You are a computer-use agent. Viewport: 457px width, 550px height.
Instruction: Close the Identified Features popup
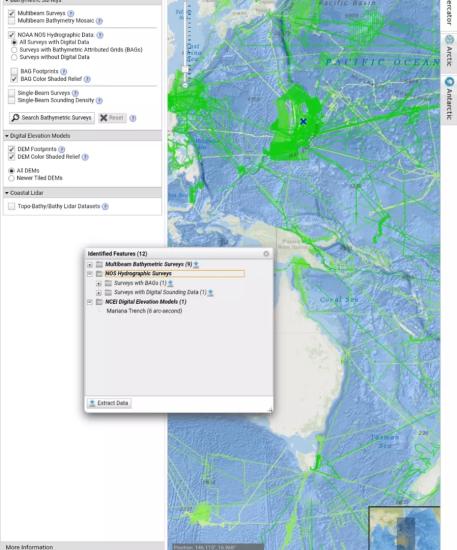tap(266, 253)
